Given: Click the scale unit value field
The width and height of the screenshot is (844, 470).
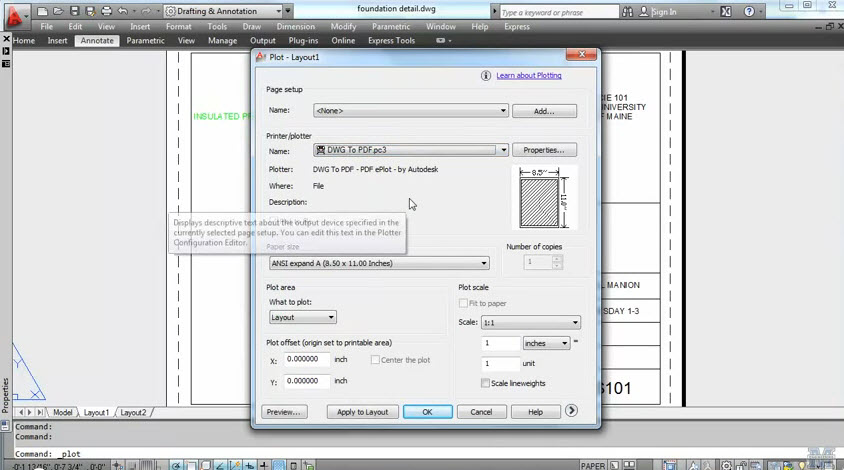Looking at the screenshot, I should 500,363.
